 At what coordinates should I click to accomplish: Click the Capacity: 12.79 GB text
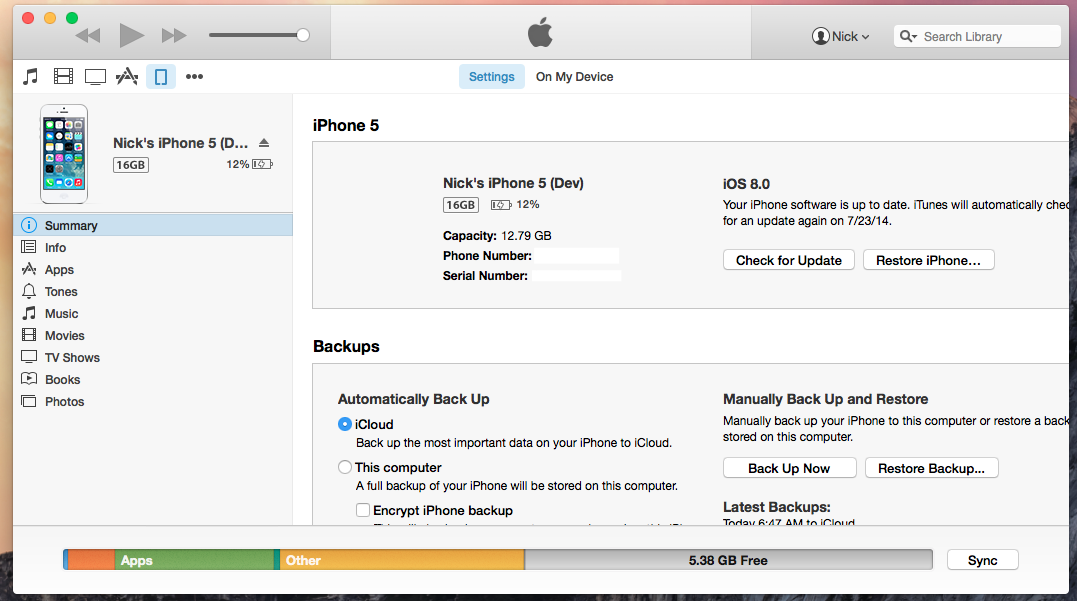497,236
